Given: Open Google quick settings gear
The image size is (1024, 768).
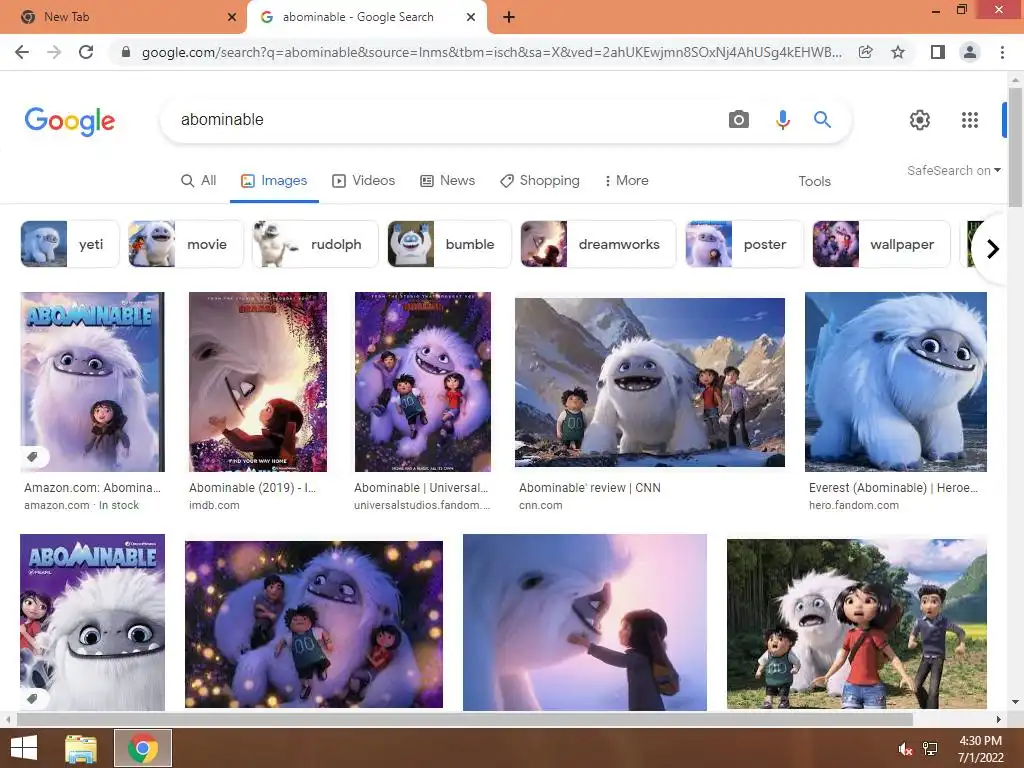Looking at the screenshot, I should tap(920, 120).
